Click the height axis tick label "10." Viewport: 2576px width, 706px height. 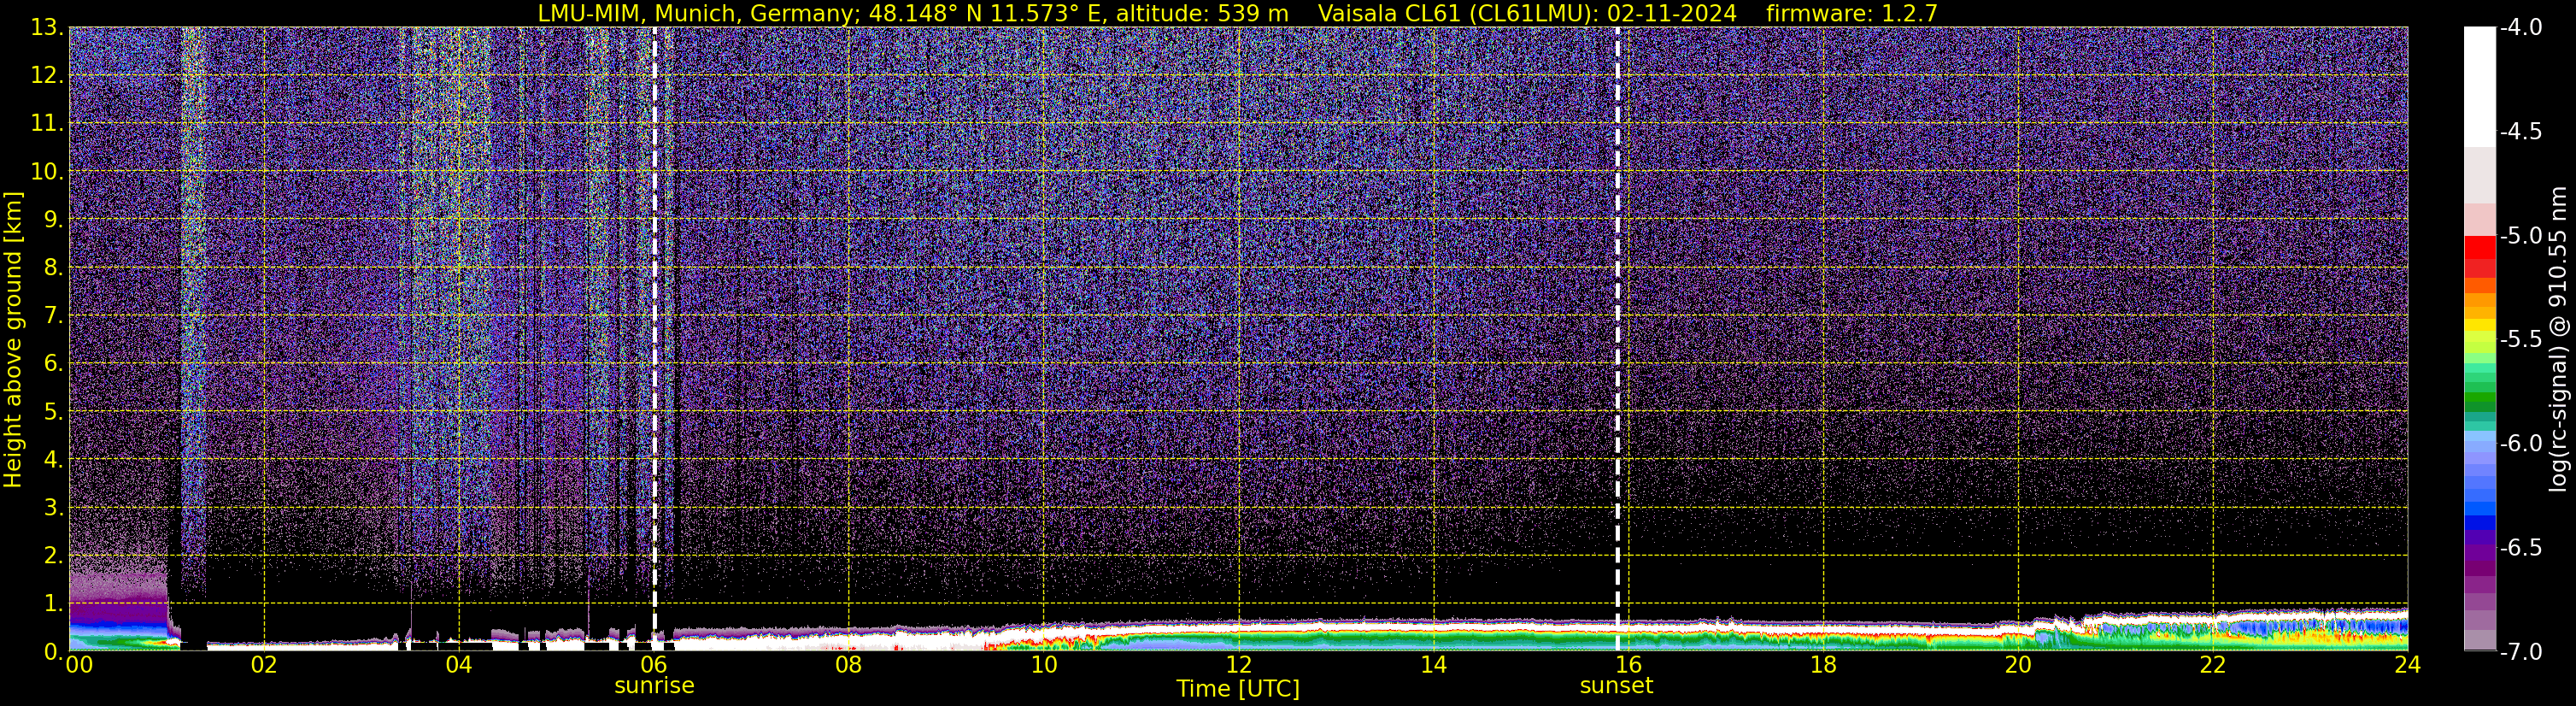[47, 172]
